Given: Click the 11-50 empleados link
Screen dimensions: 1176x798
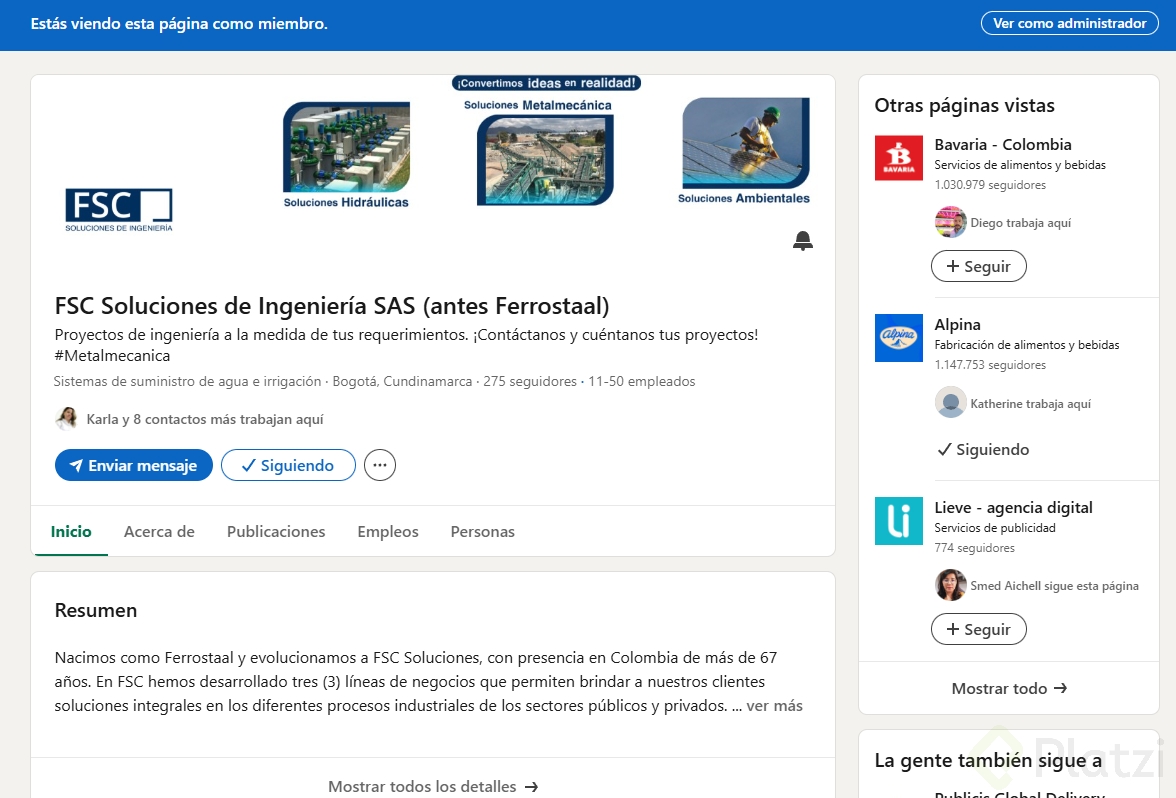Looking at the screenshot, I should [641, 381].
